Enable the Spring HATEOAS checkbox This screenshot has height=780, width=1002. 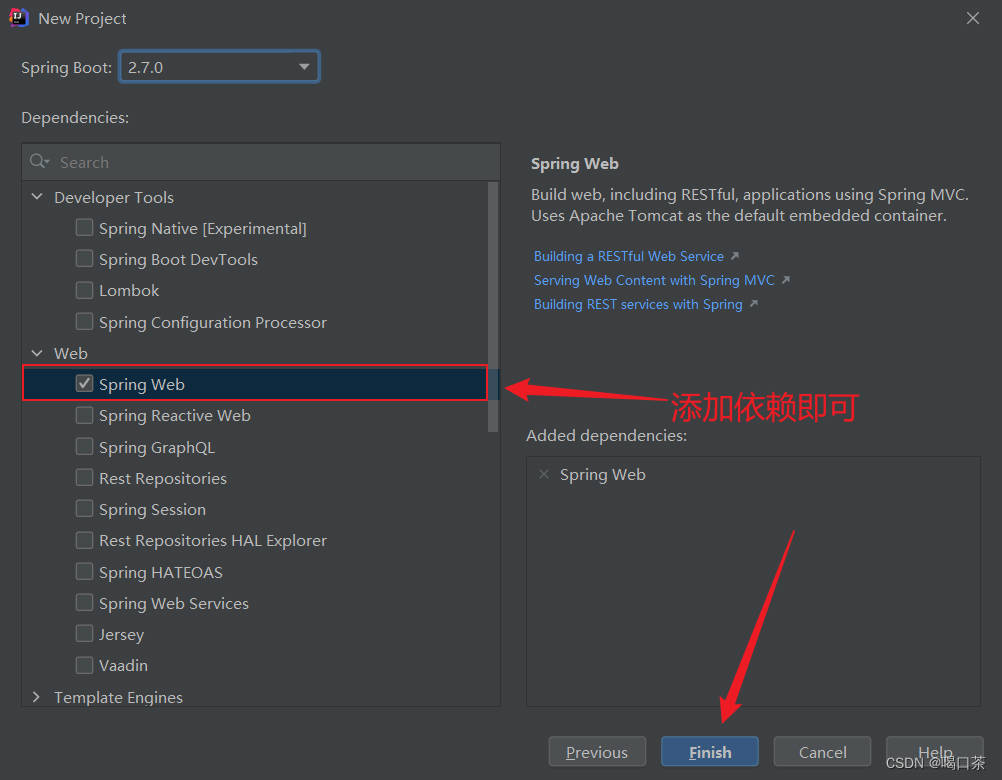pyautogui.click(x=84, y=571)
